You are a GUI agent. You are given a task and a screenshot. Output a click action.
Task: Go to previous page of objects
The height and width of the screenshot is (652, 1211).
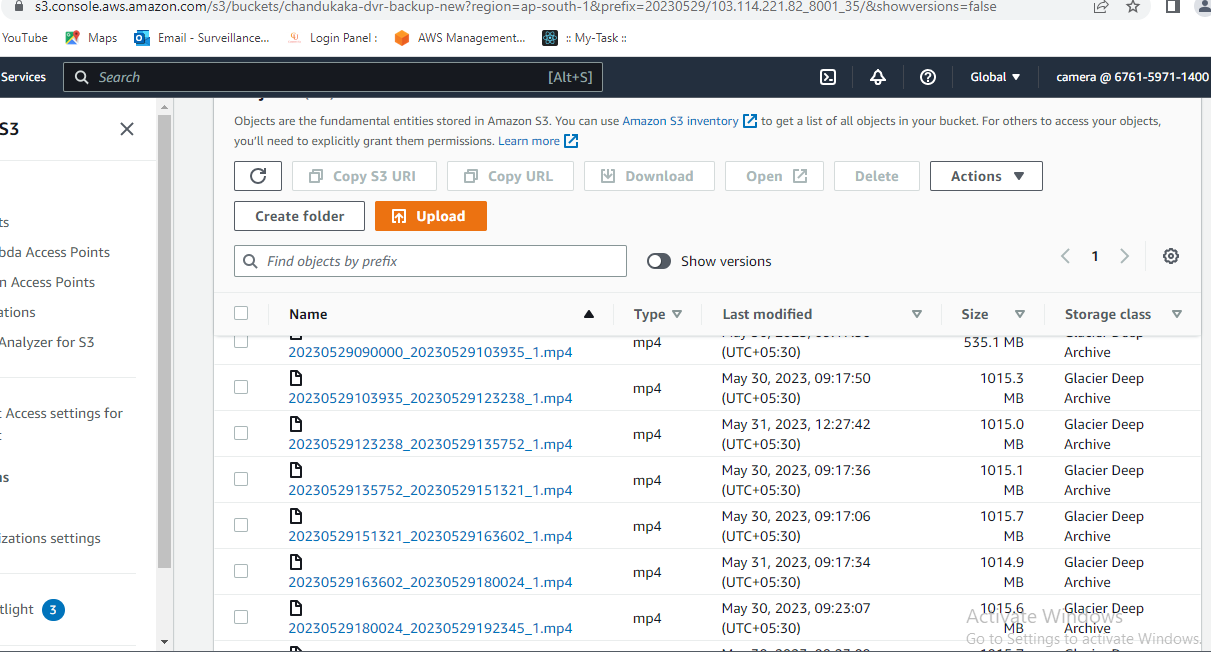pos(1065,256)
